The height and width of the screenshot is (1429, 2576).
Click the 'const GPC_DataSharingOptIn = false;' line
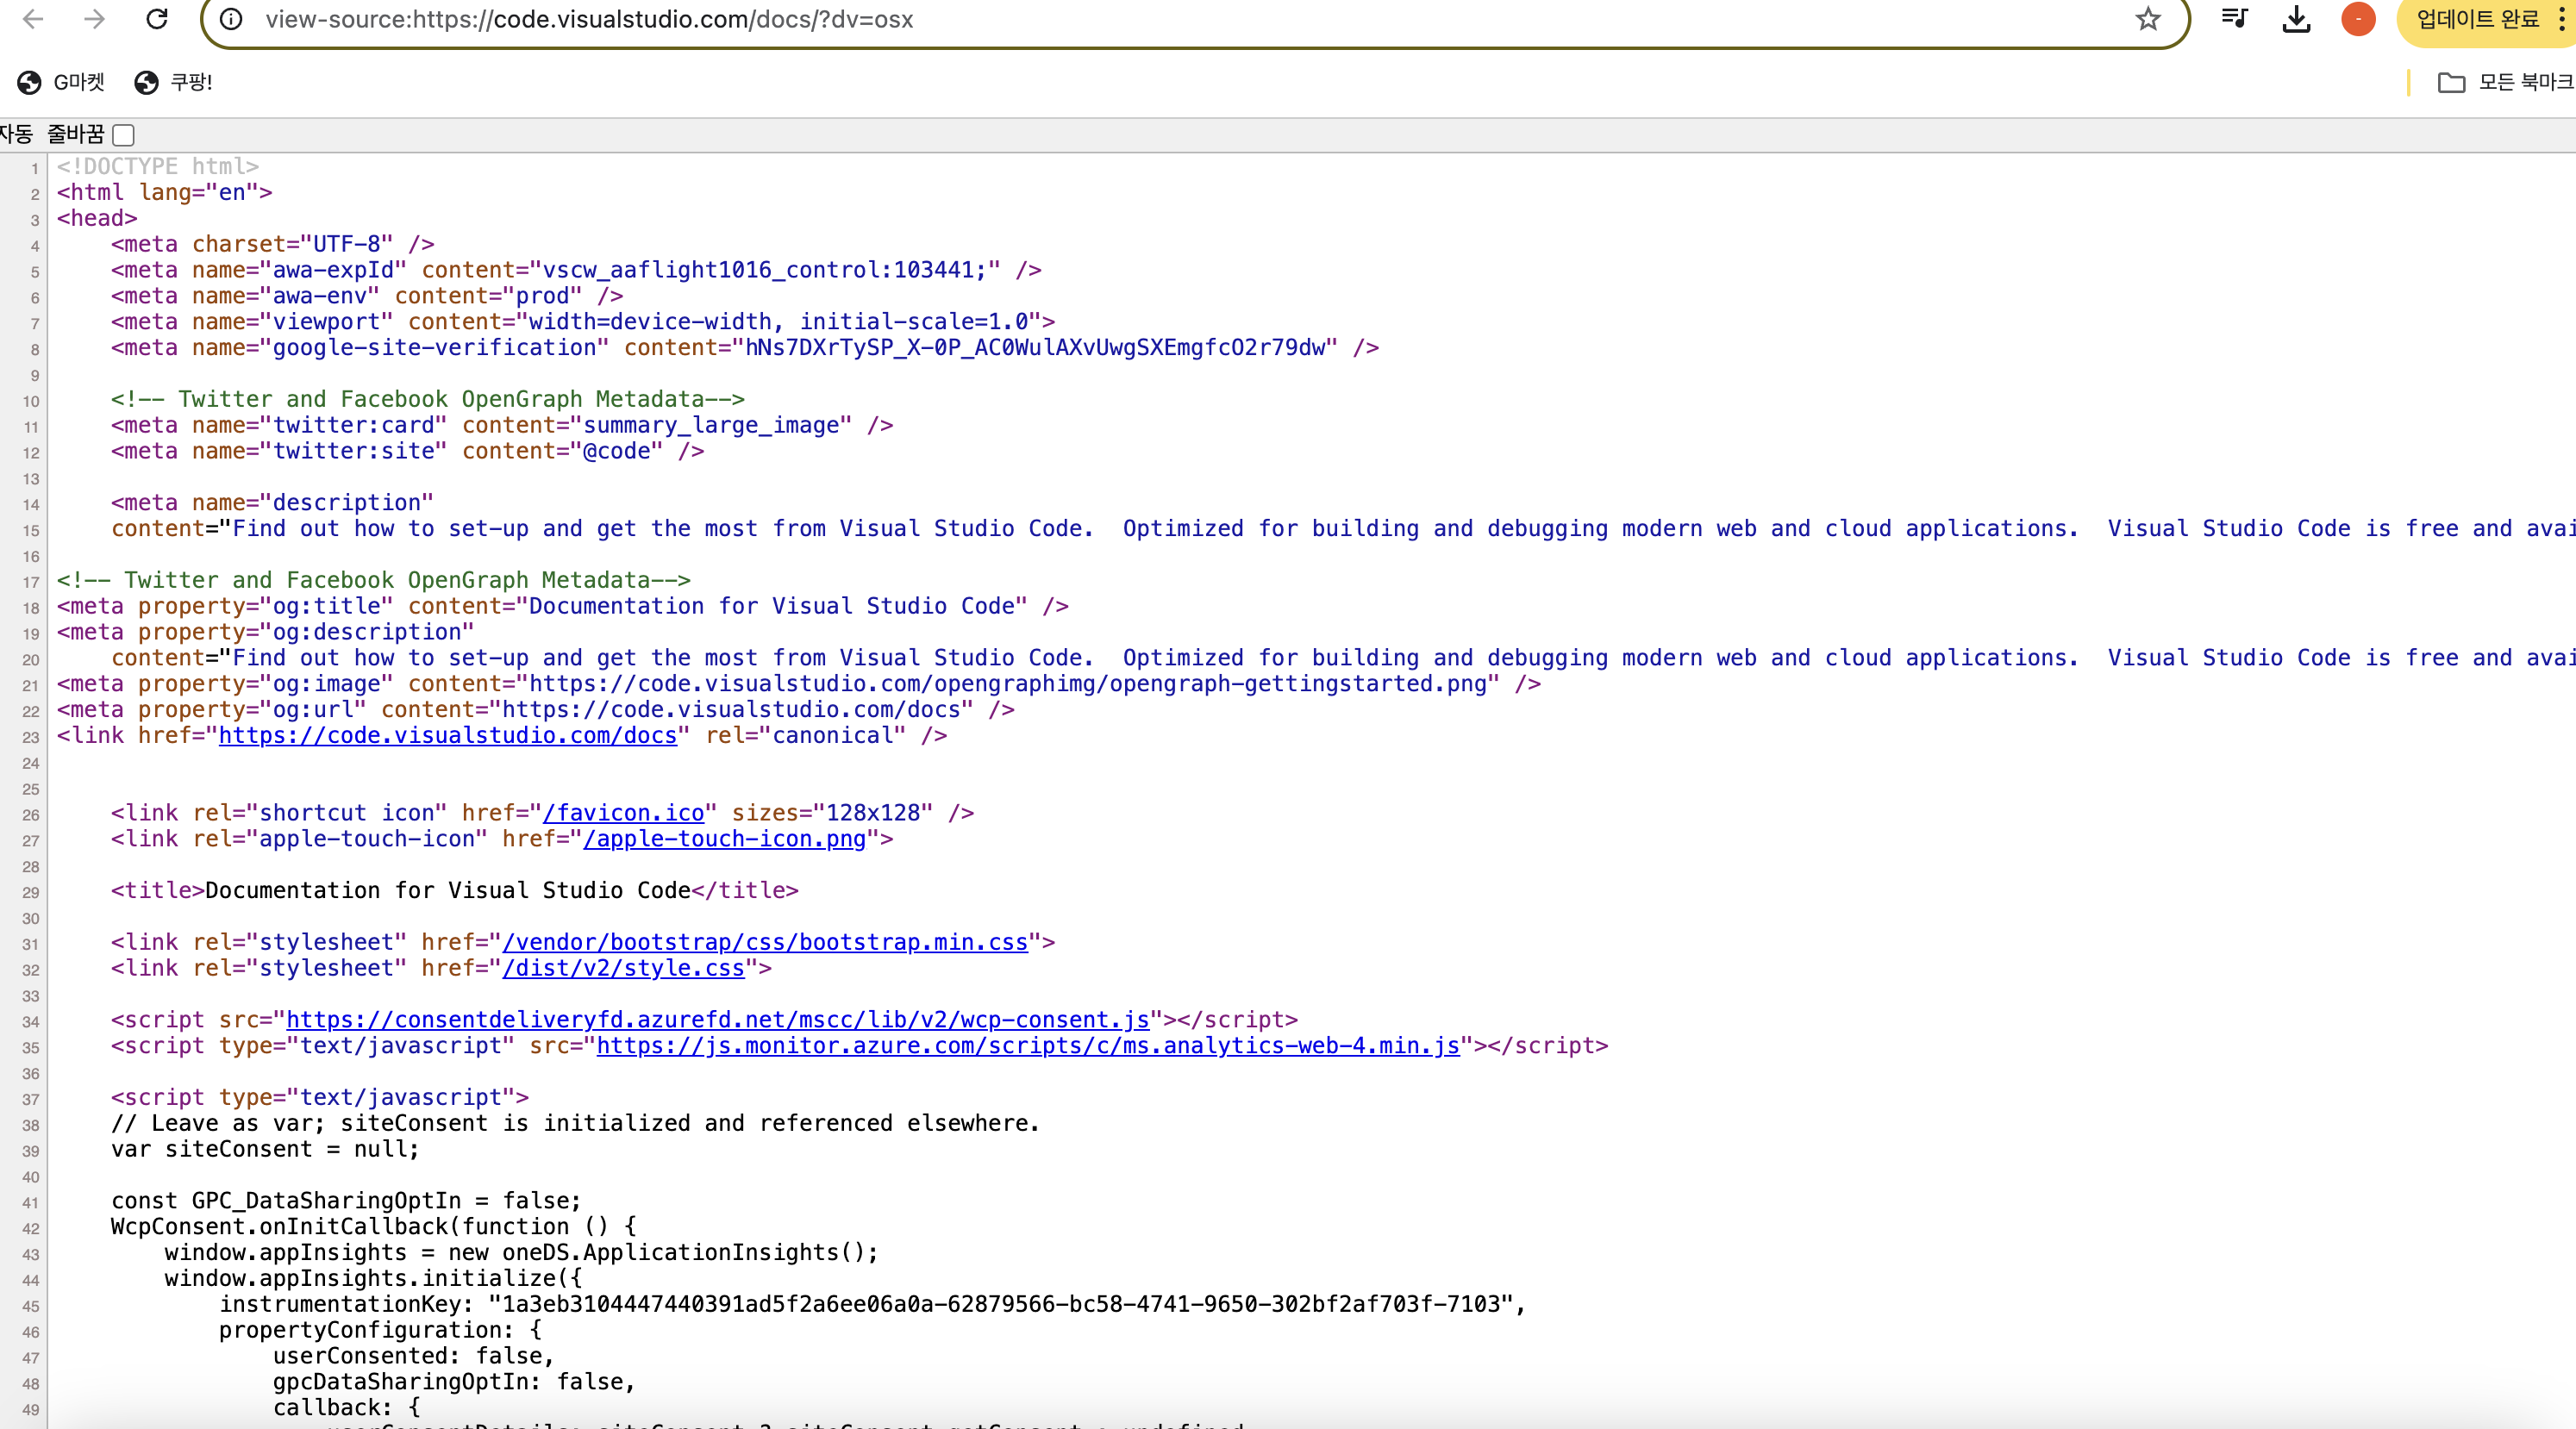pos(346,1201)
